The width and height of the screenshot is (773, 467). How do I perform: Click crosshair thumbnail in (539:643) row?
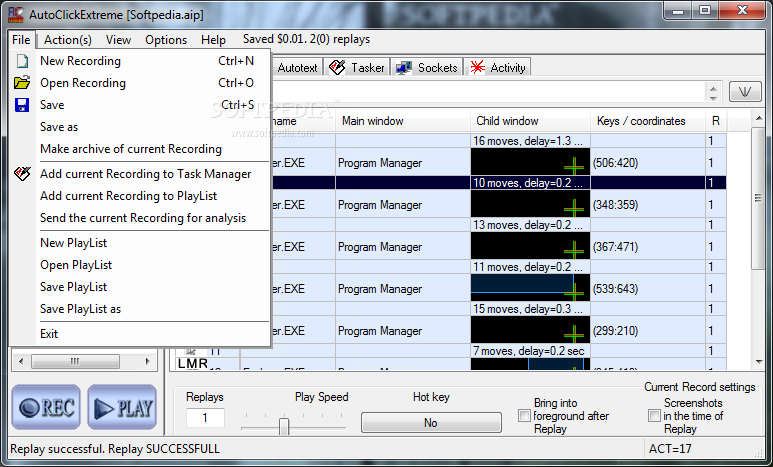point(530,288)
